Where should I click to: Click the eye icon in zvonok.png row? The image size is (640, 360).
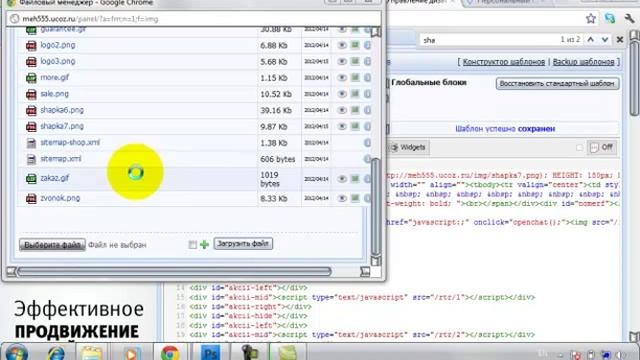click(342, 198)
